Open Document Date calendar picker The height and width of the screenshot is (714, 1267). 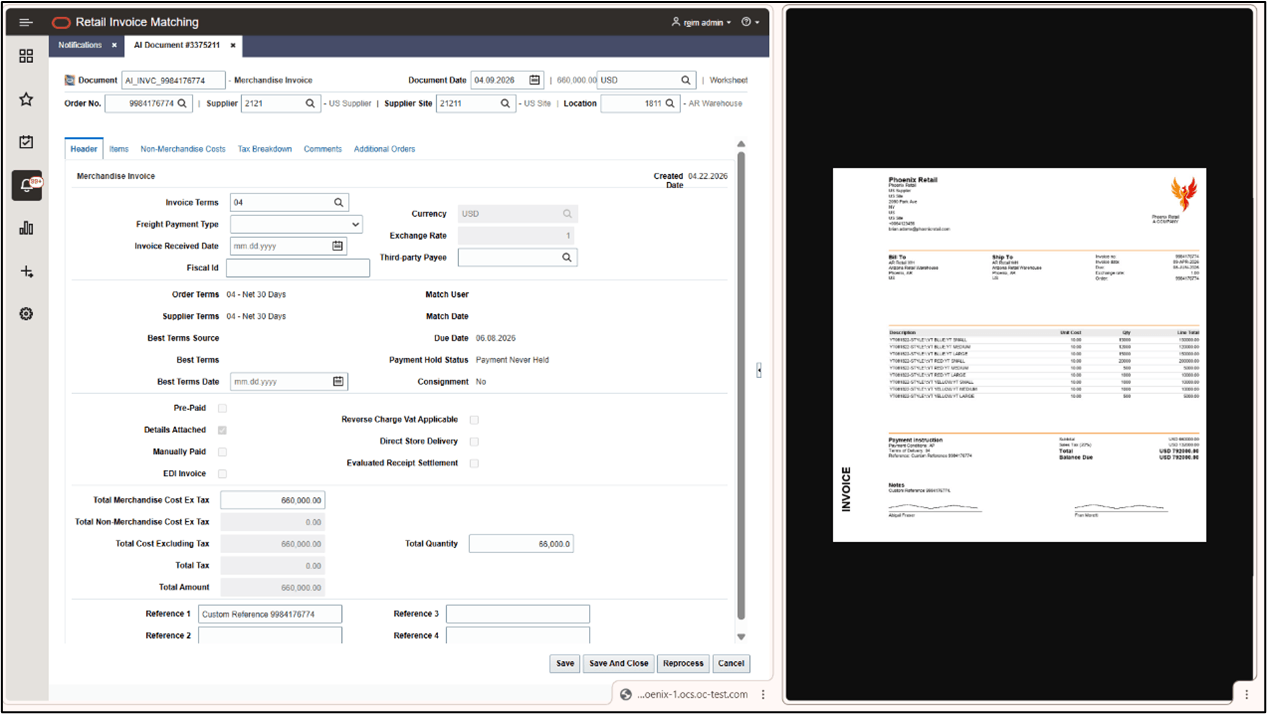pyautogui.click(x=535, y=80)
